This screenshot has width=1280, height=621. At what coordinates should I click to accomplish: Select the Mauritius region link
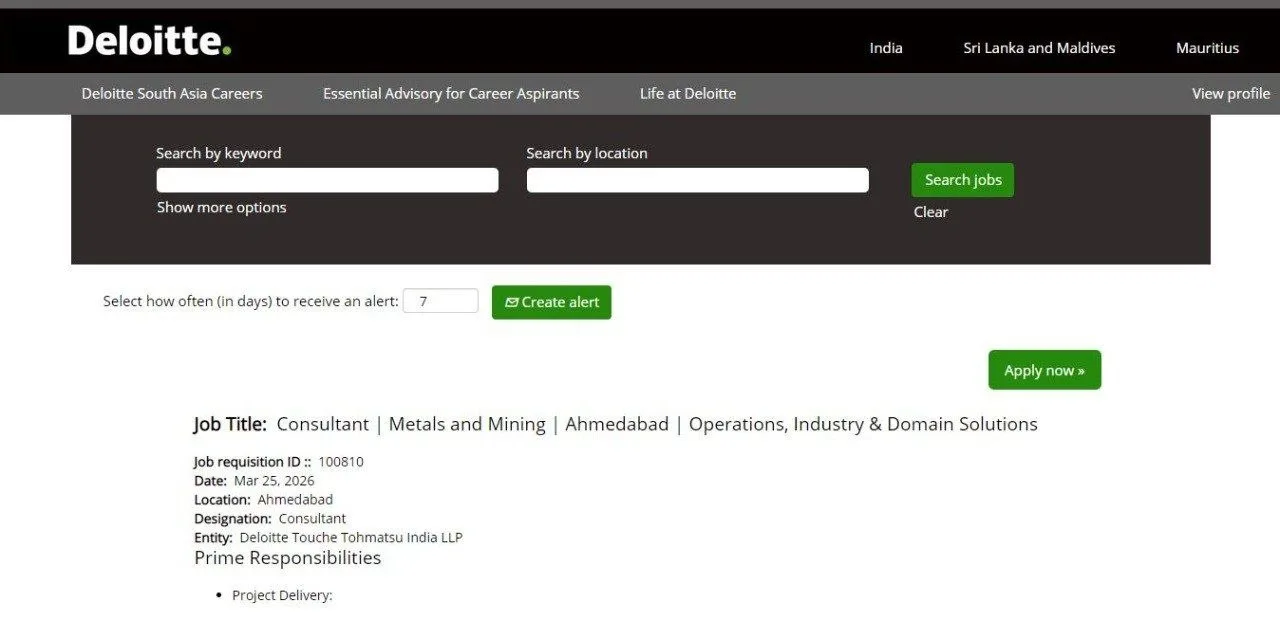1207,48
